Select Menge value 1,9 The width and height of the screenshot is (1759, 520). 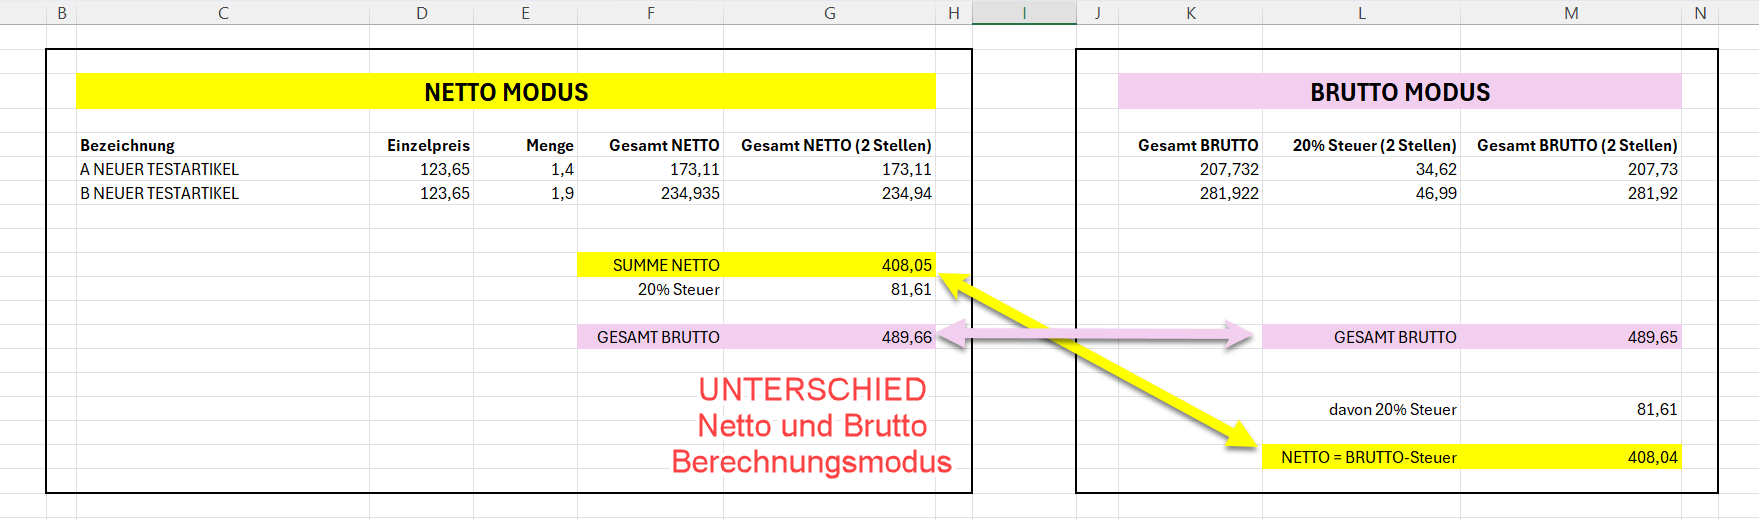point(525,193)
